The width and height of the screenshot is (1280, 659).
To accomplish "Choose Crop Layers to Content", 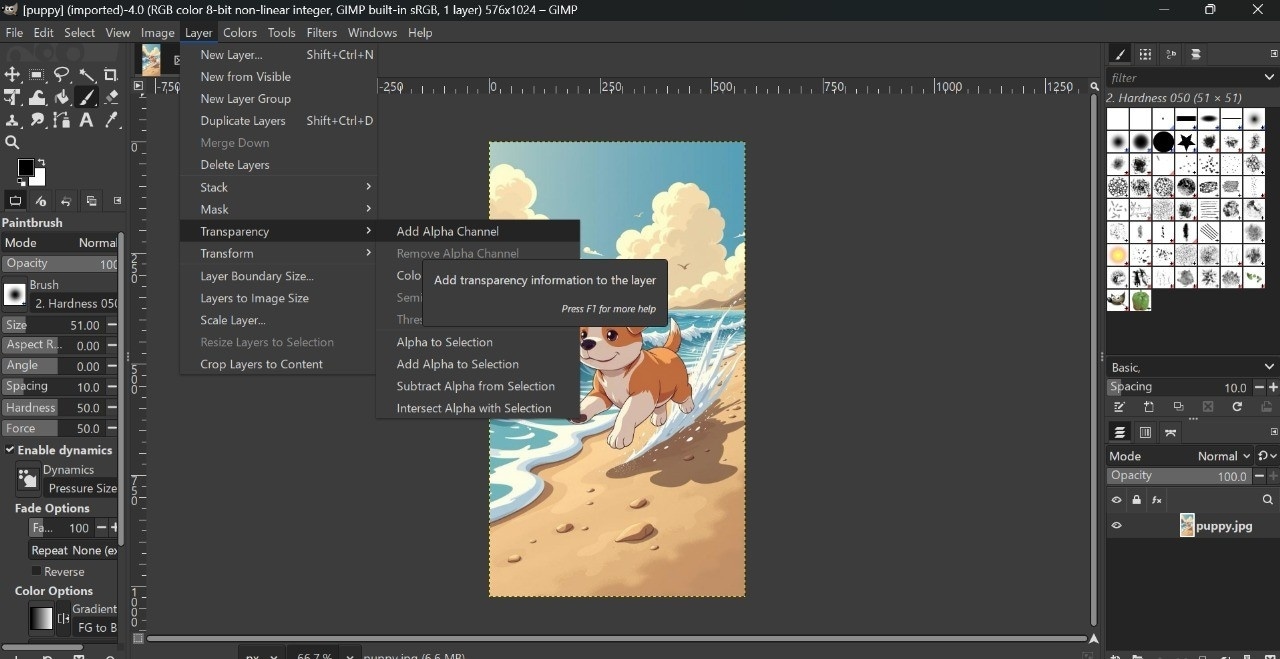I will [x=279, y=364].
